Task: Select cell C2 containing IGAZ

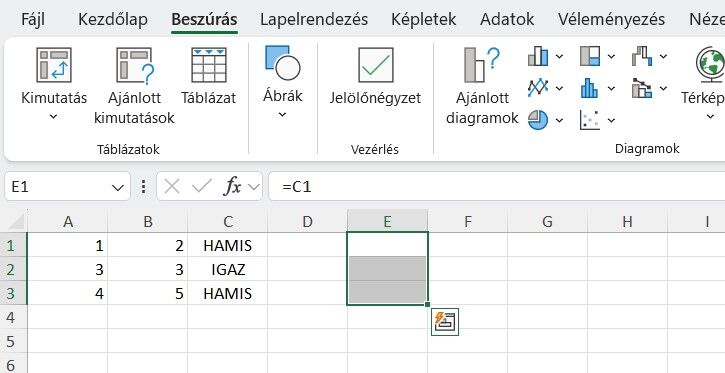Action: pyautogui.click(x=227, y=269)
